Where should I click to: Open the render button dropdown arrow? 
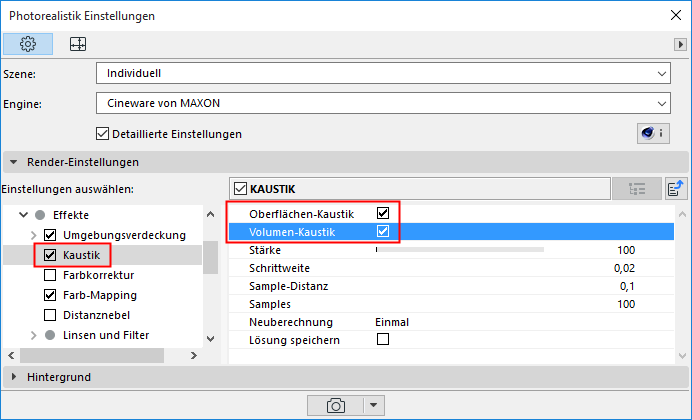(375, 404)
